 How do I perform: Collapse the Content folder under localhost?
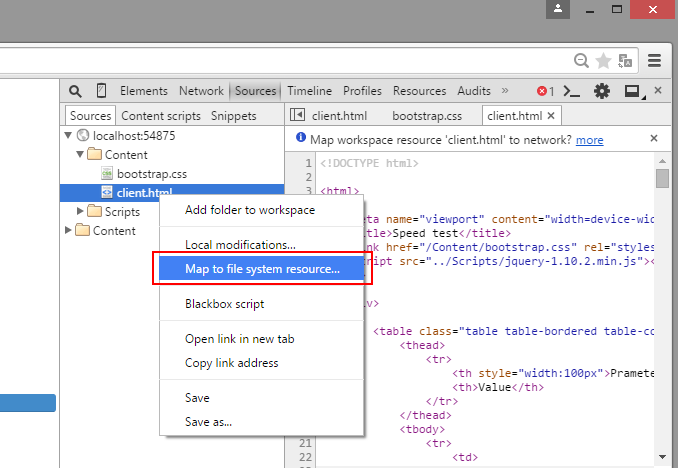click(80, 154)
